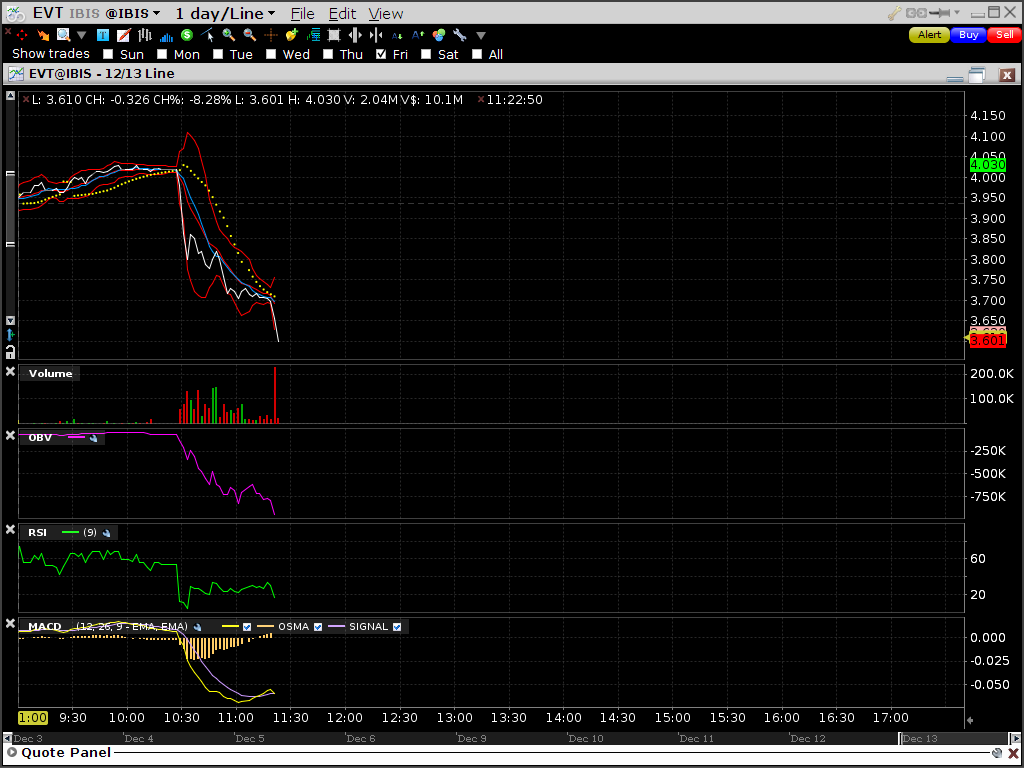Click the pin window icon
This screenshot has height=768, width=1024.
(940, 13)
